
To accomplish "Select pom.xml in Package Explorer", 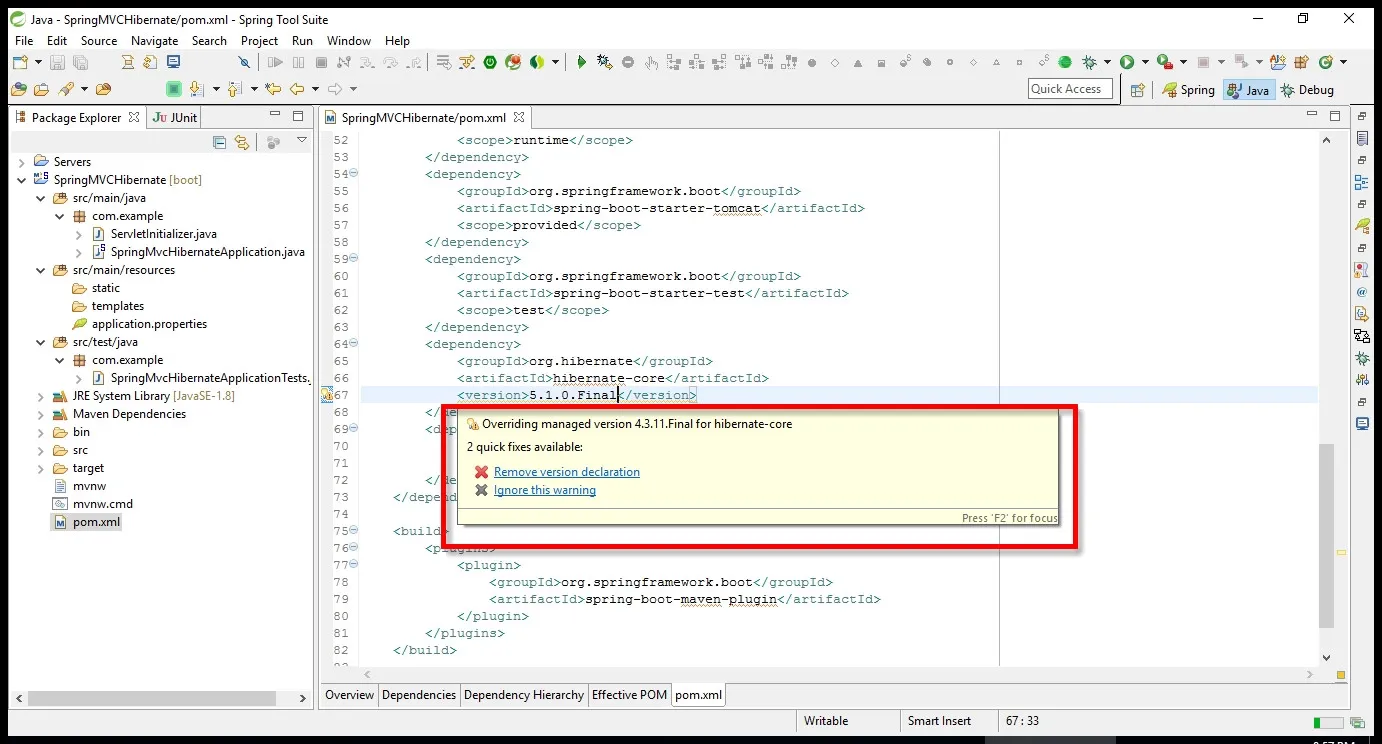I will [x=96, y=522].
